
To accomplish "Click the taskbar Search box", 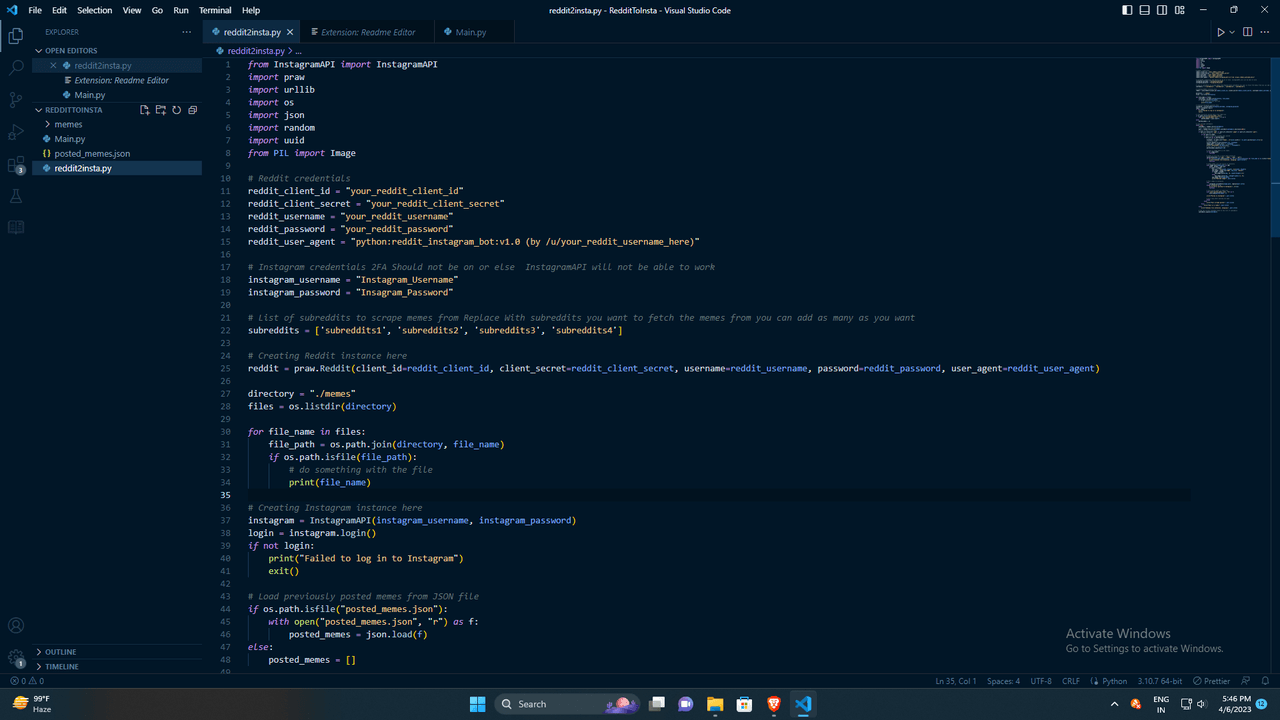I will point(568,704).
